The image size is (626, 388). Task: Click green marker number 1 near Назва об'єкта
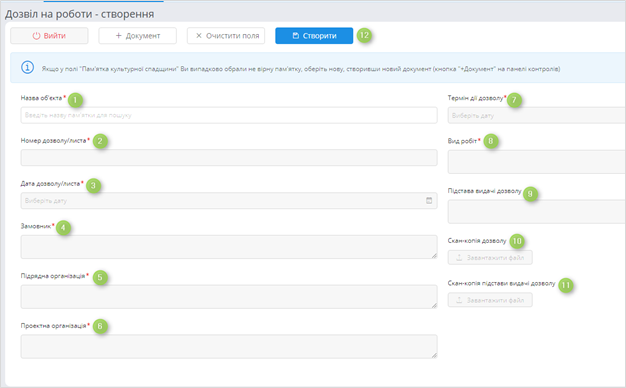[x=75, y=100]
